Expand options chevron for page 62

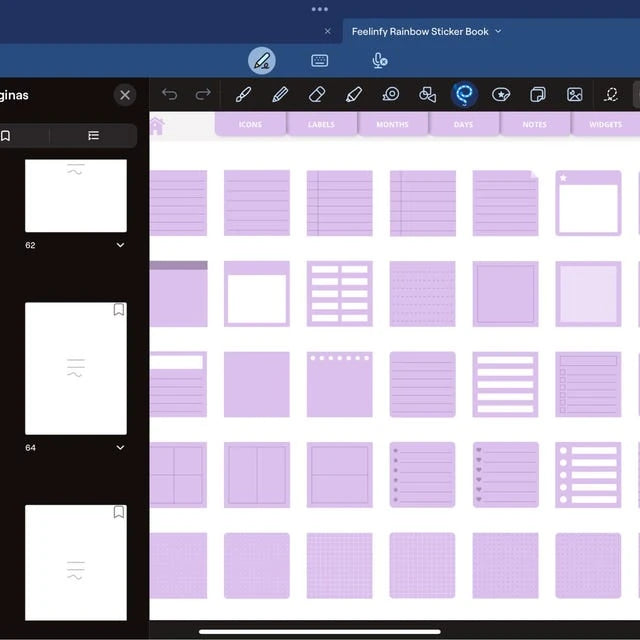120,245
